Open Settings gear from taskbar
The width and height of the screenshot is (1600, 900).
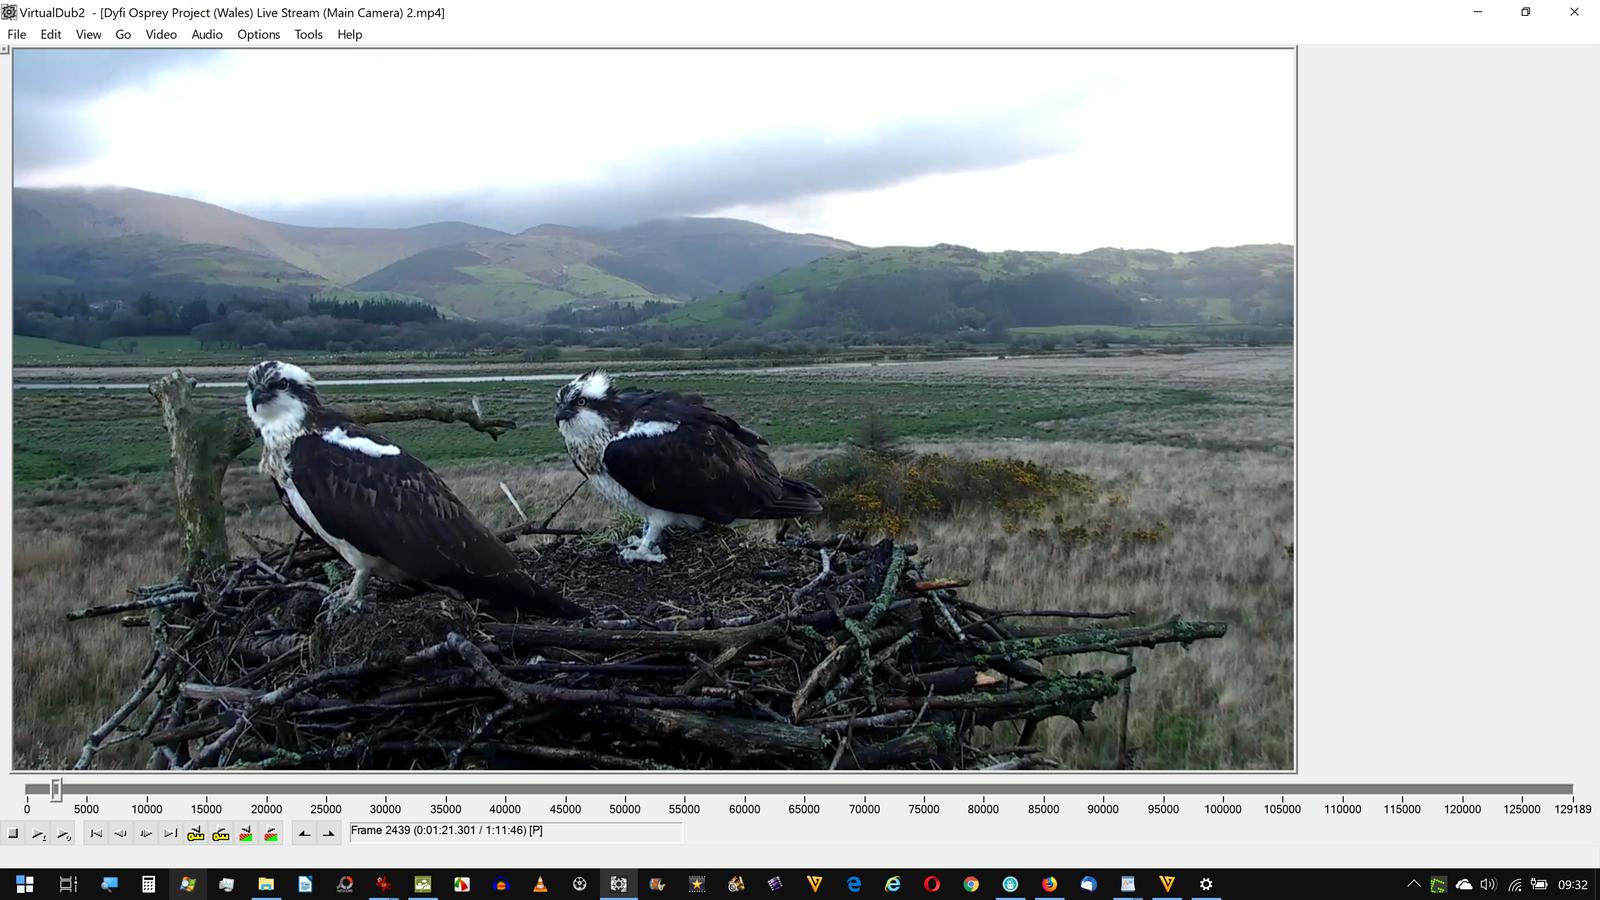pos(1206,884)
